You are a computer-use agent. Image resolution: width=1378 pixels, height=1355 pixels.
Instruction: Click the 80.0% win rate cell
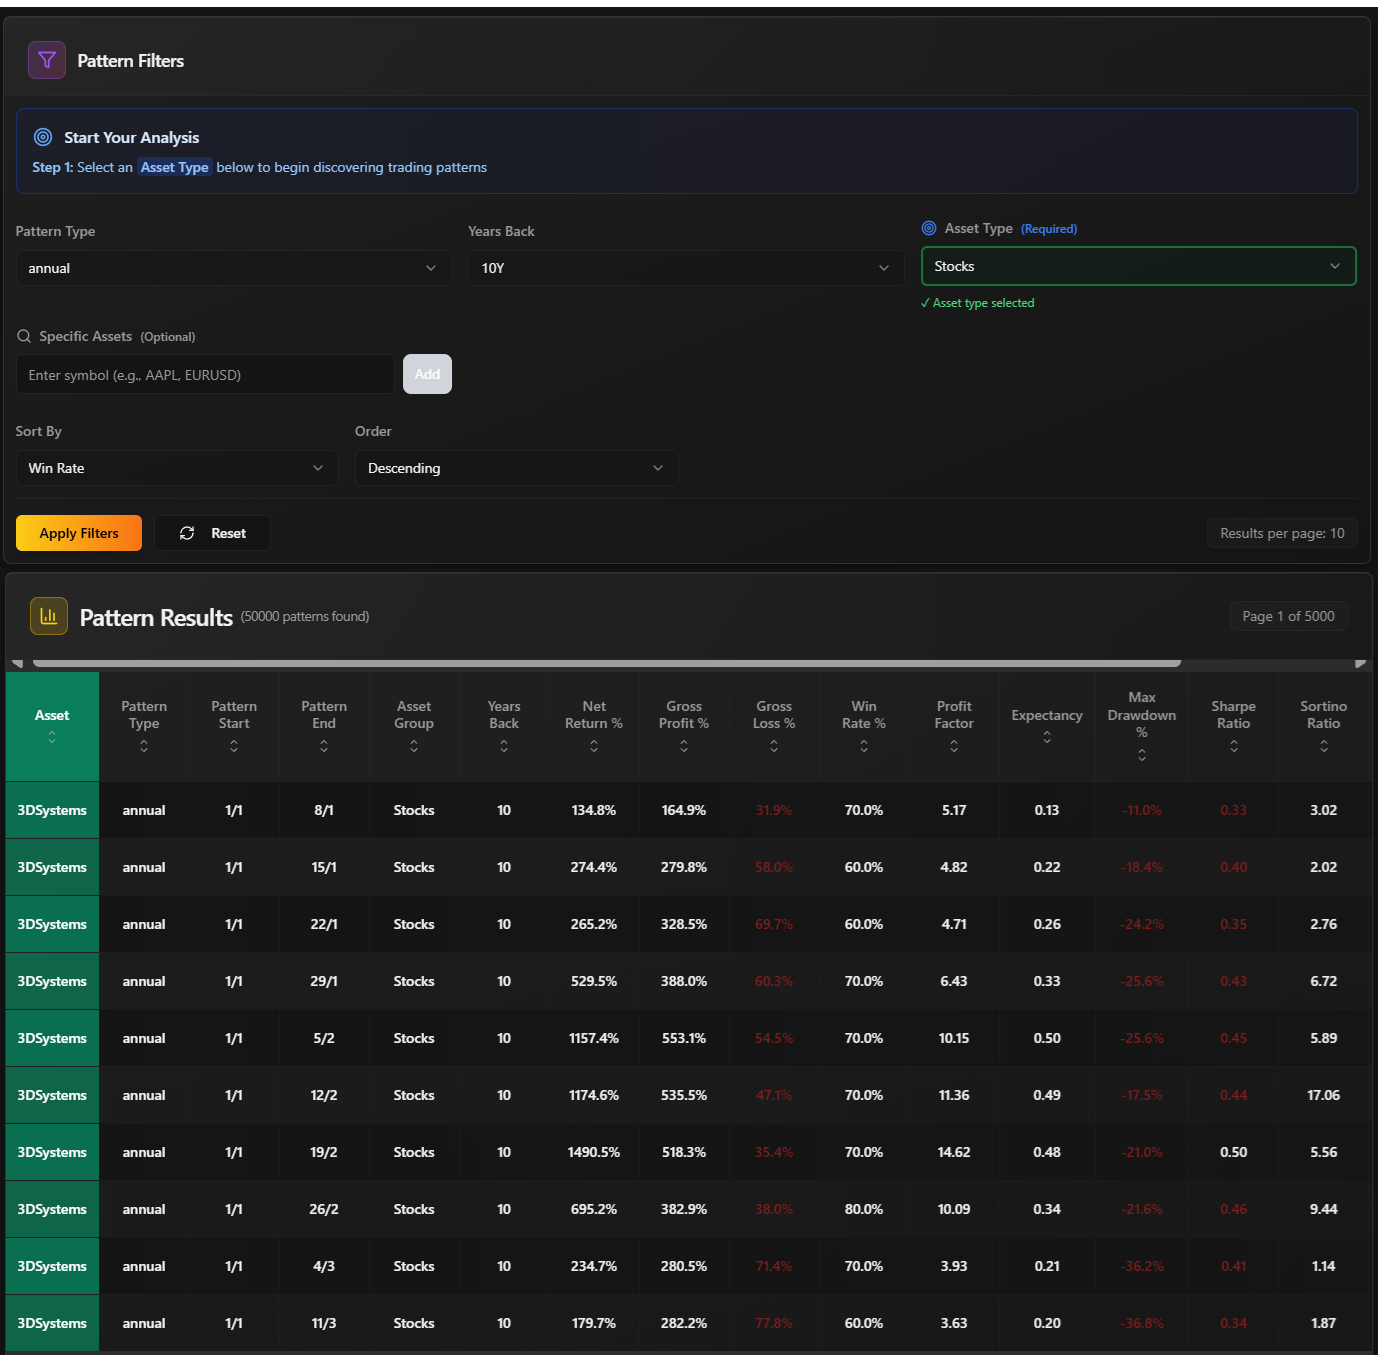coord(864,1209)
